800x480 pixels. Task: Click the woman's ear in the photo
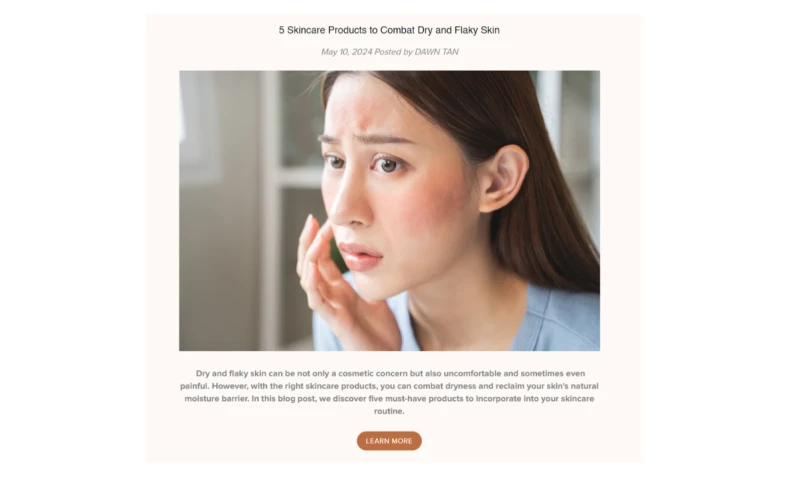[x=503, y=179]
